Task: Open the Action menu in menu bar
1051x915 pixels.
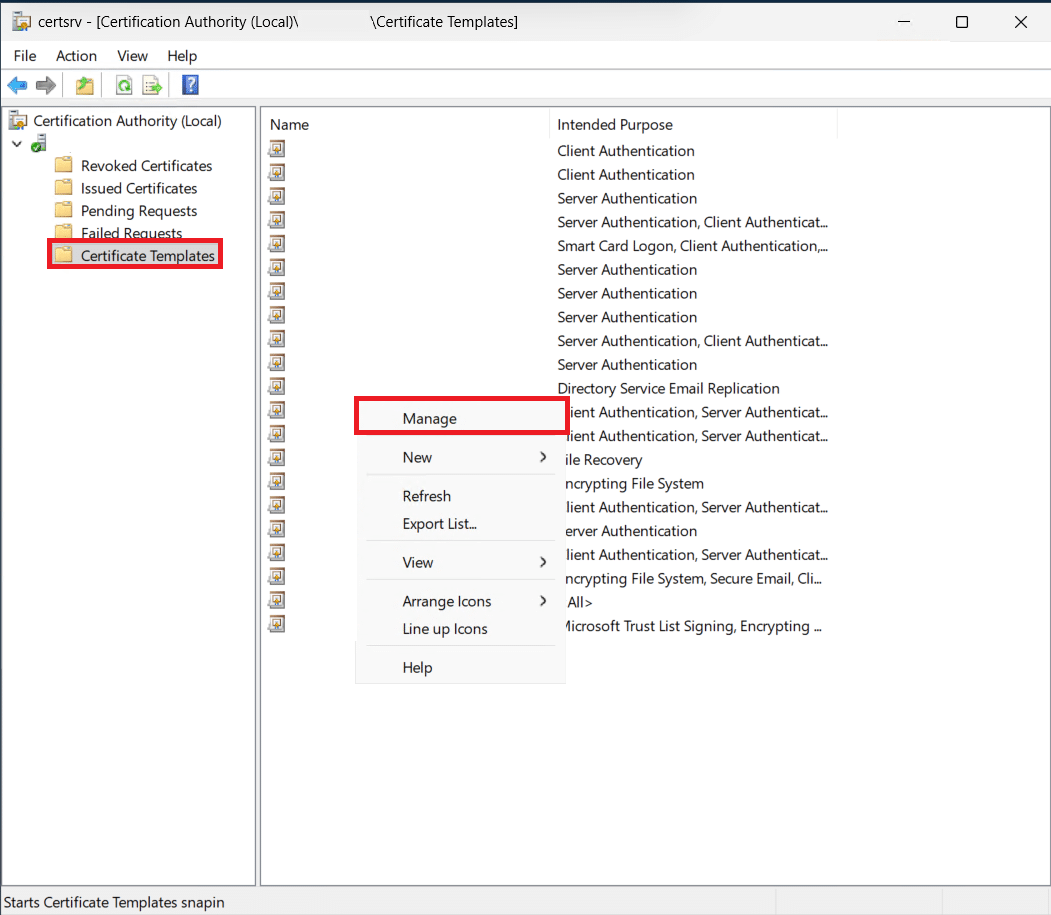Action: (76, 56)
